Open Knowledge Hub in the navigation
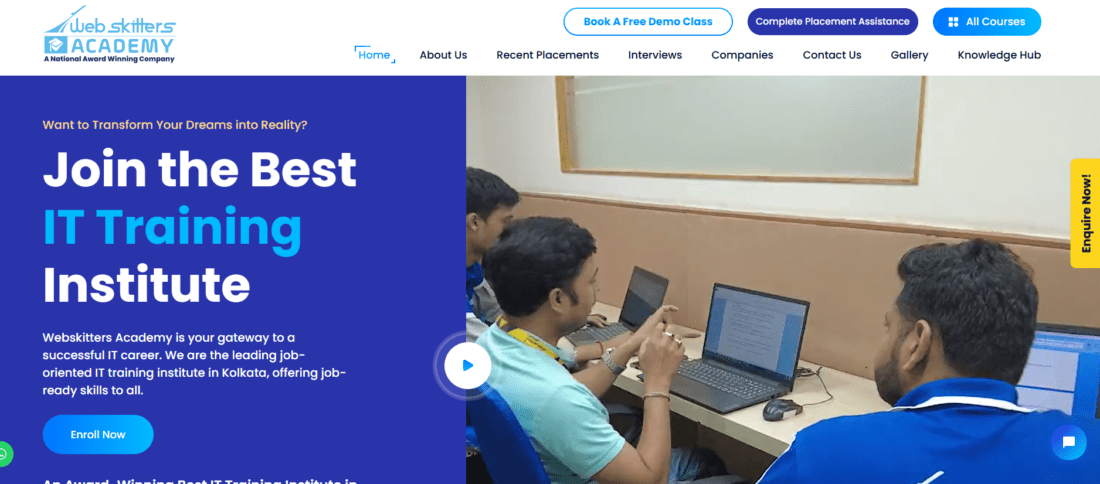 999,55
